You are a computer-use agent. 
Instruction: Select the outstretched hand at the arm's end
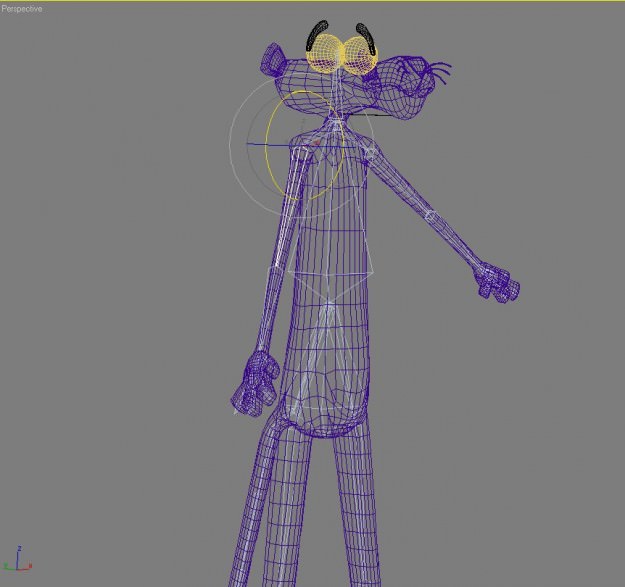(x=497, y=282)
